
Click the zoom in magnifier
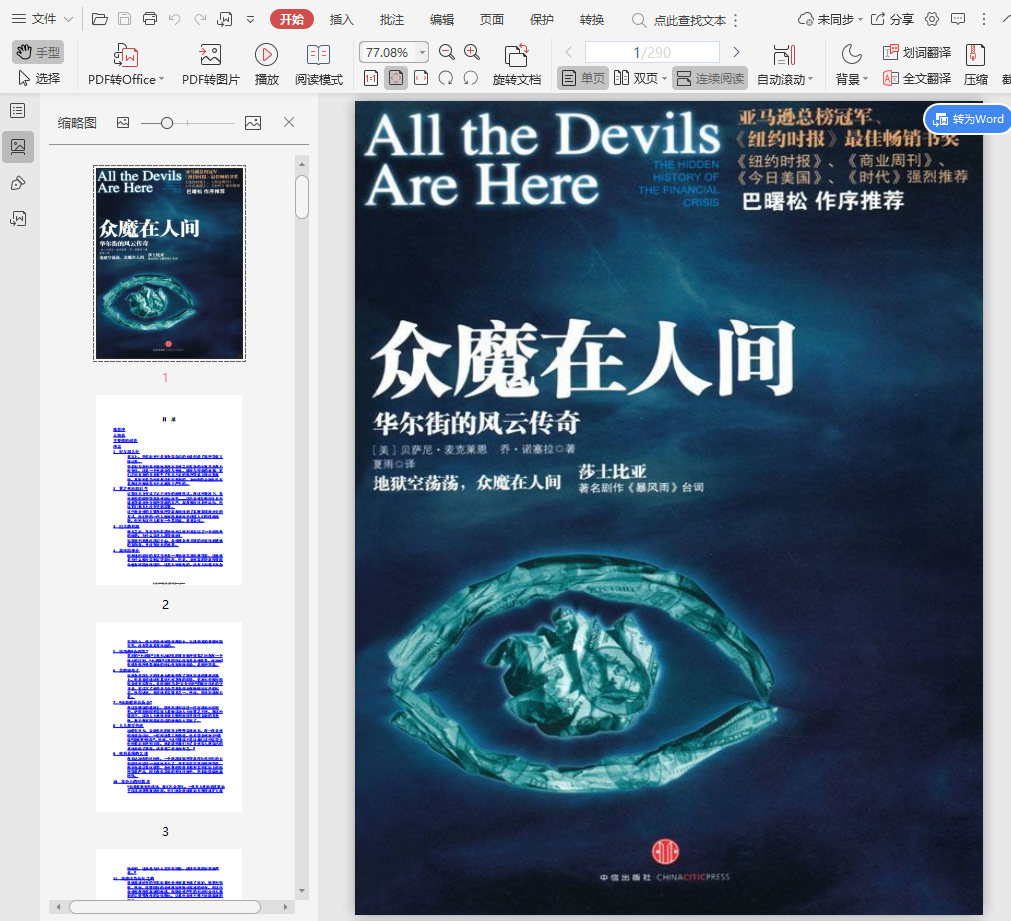(472, 52)
